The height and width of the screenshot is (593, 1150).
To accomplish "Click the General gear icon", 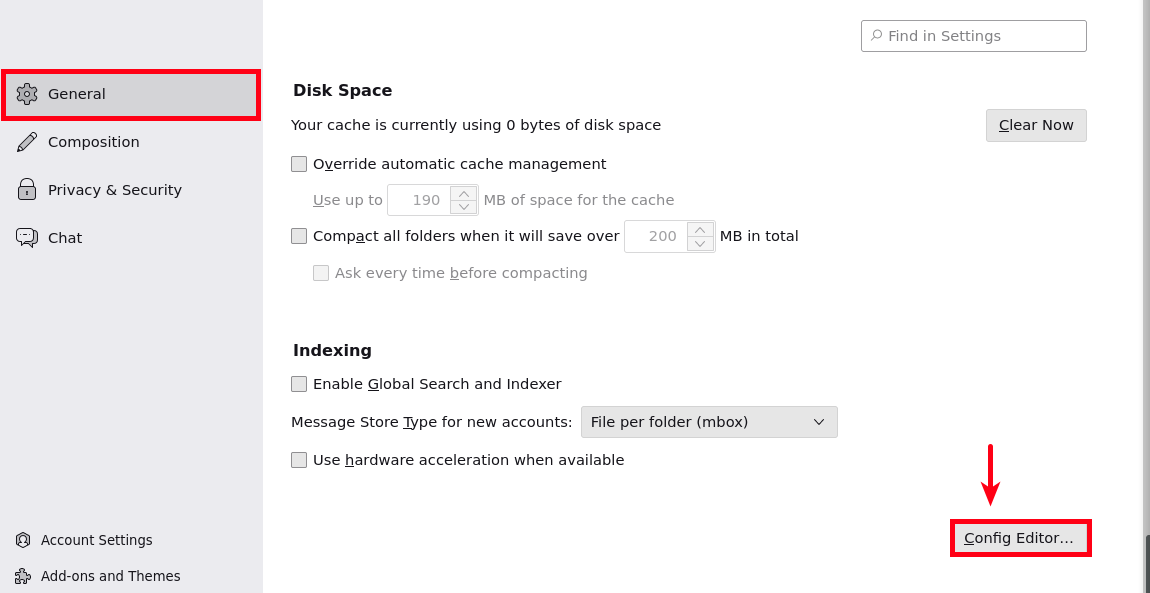I will [27, 94].
